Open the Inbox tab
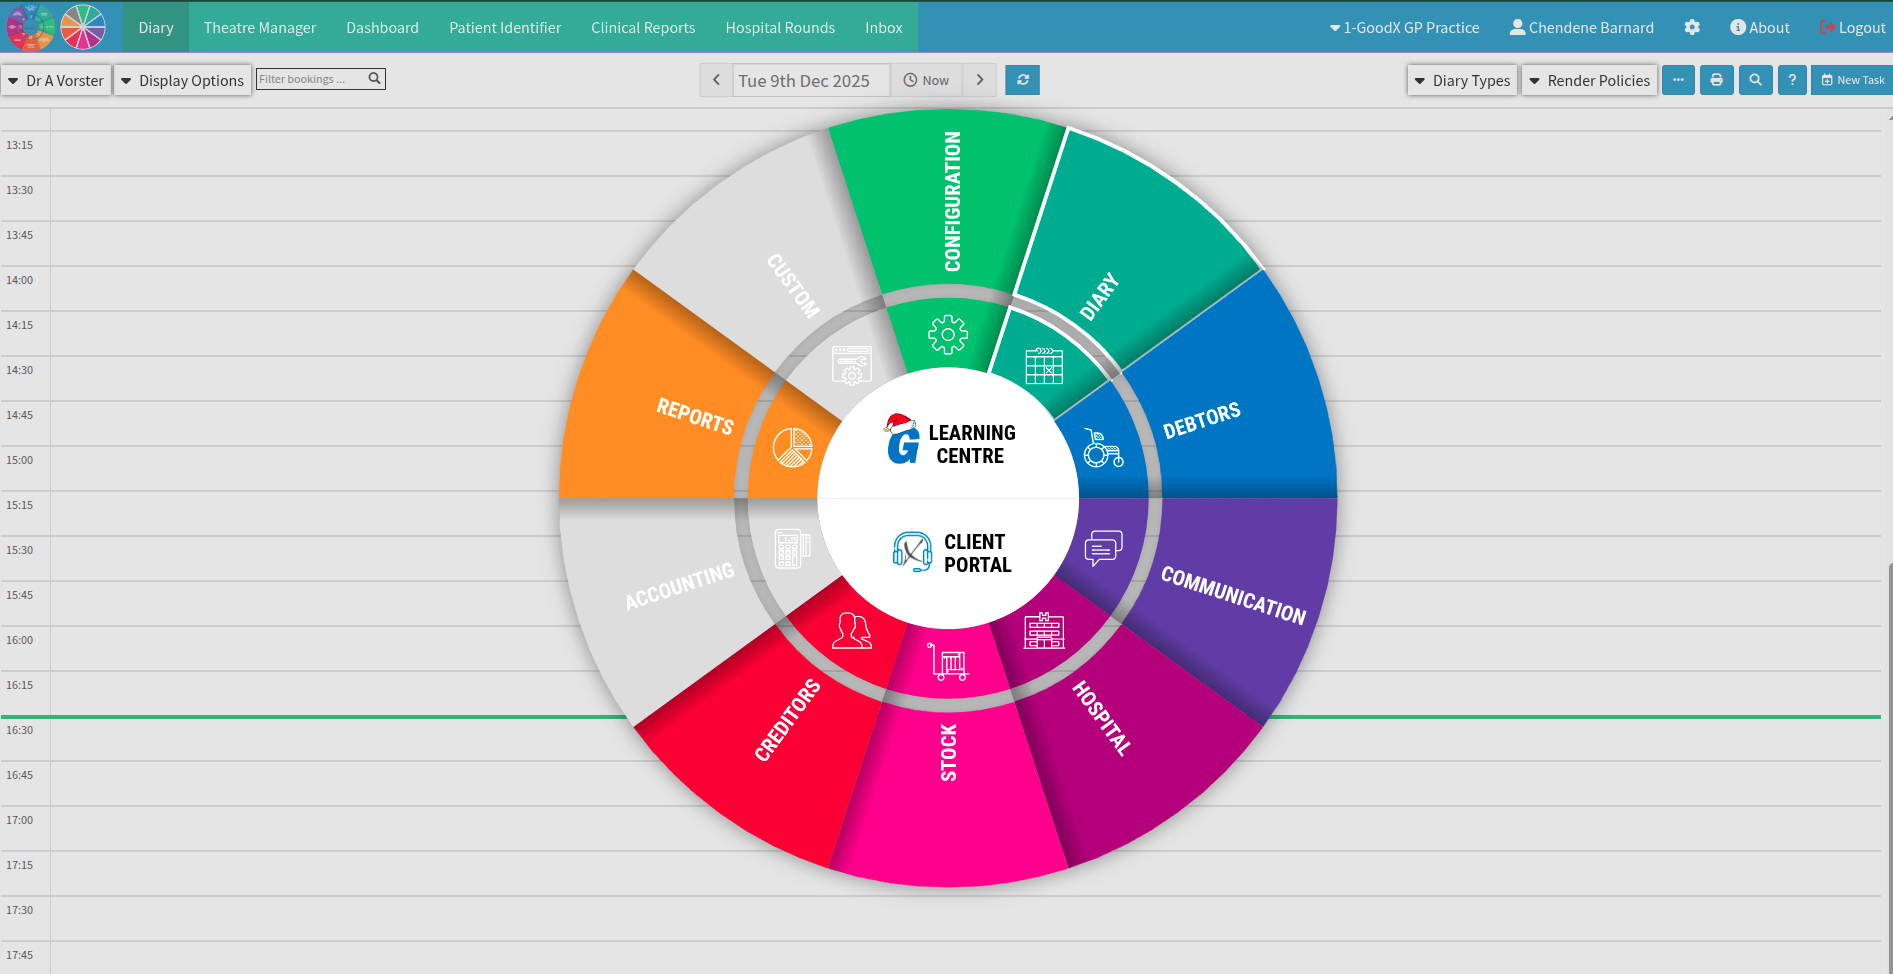Viewport: 1893px width, 974px height. click(884, 27)
